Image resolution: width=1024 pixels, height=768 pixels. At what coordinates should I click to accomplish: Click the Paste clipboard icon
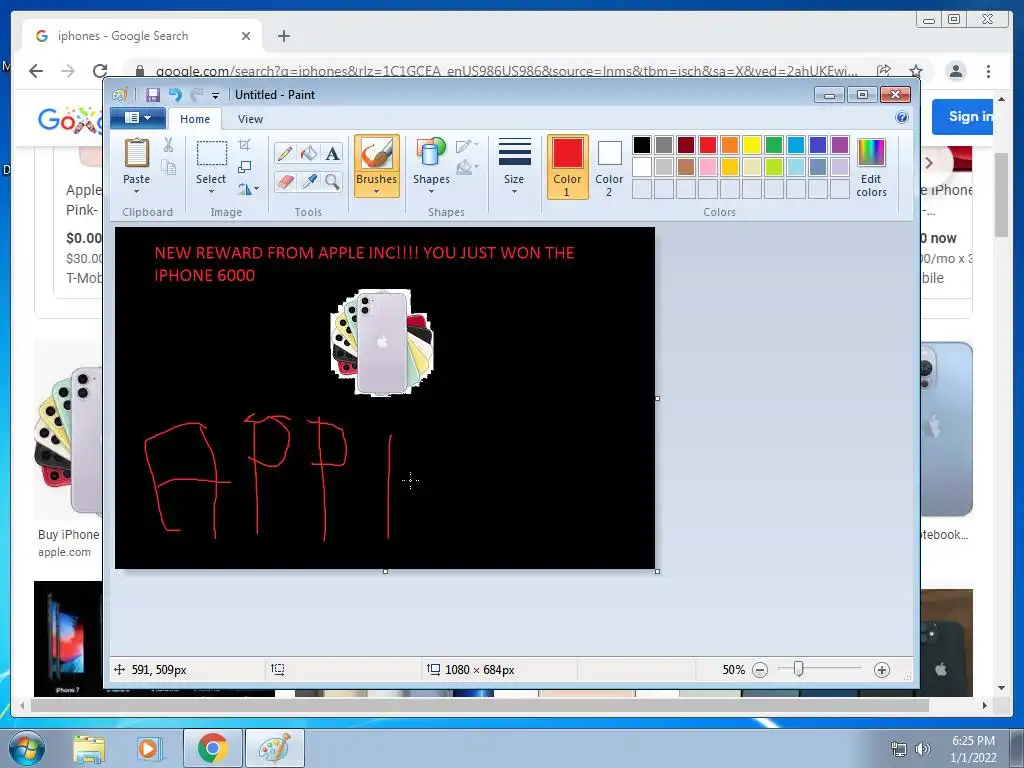(x=136, y=154)
